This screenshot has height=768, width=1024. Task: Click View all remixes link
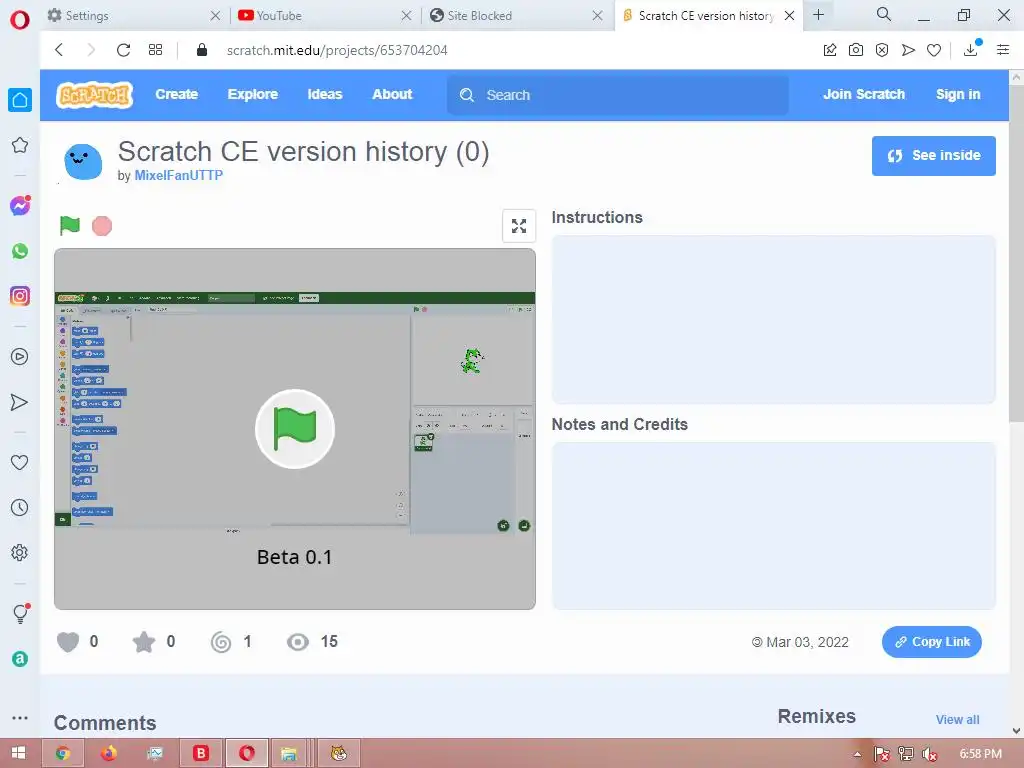click(957, 720)
